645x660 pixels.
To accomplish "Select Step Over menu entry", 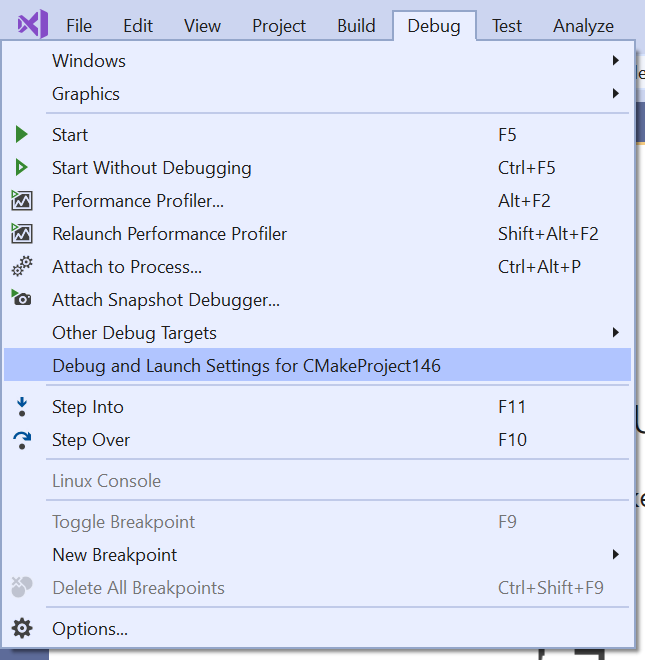I will [317, 440].
